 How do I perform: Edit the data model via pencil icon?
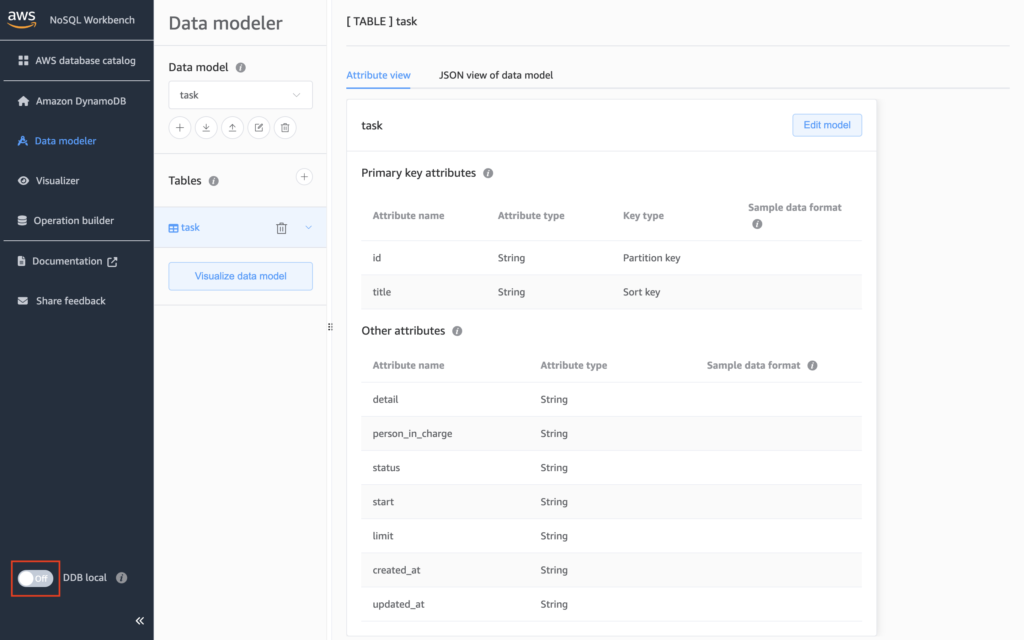(x=258, y=127)
